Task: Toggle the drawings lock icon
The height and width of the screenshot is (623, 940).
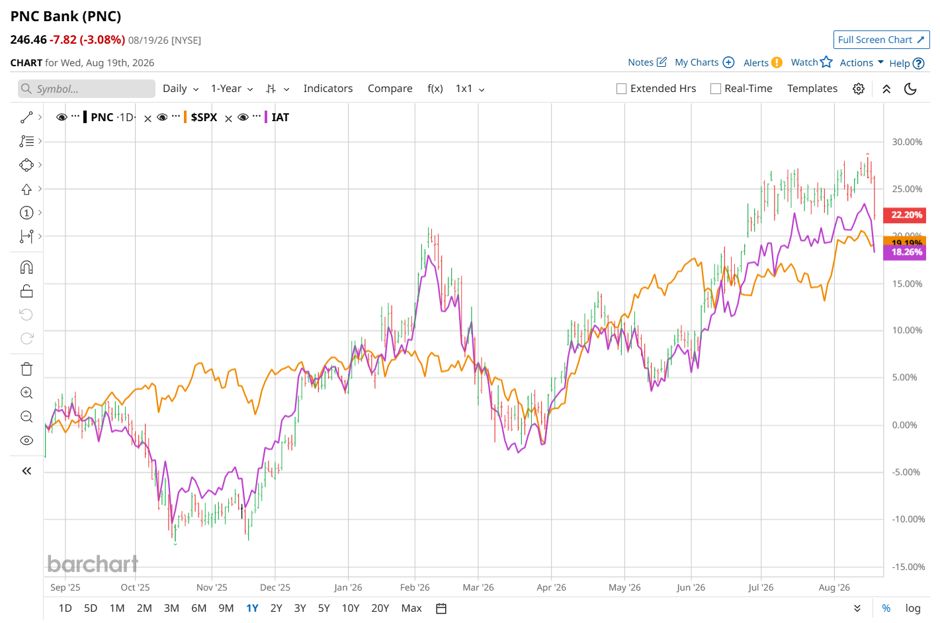Action: (x=26, y=291)
